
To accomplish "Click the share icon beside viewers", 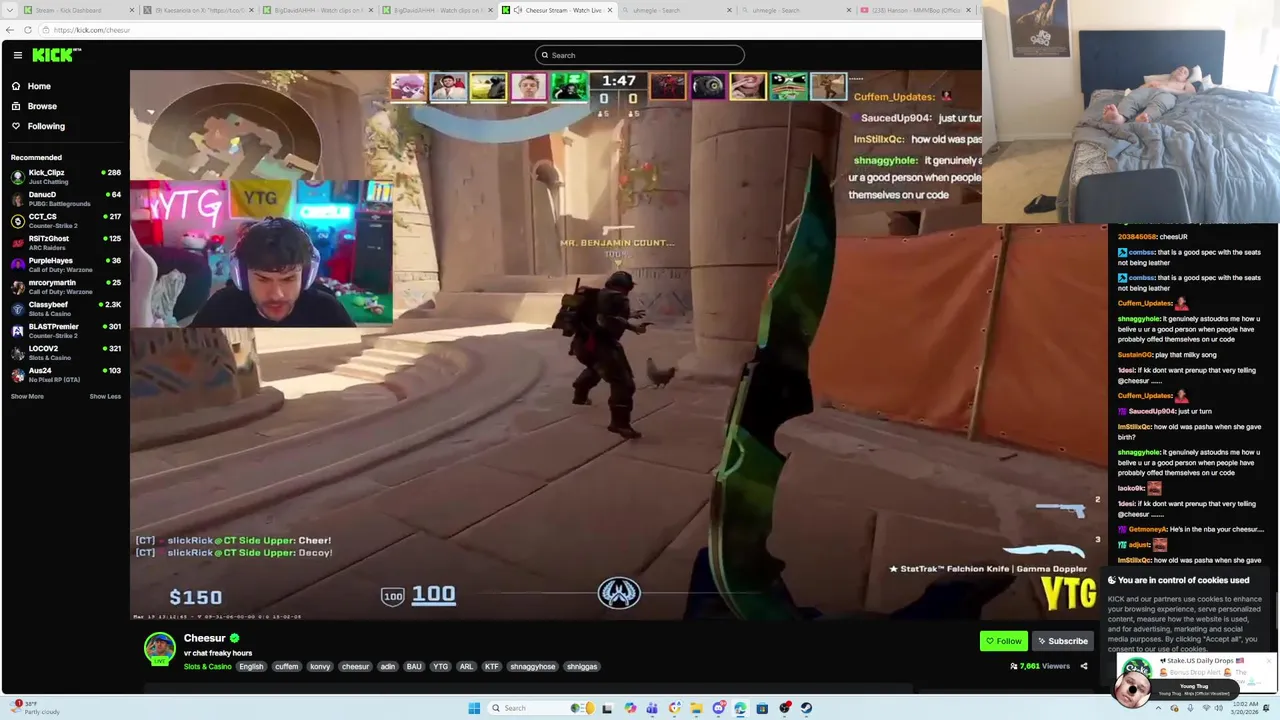I will point(1083,666).
